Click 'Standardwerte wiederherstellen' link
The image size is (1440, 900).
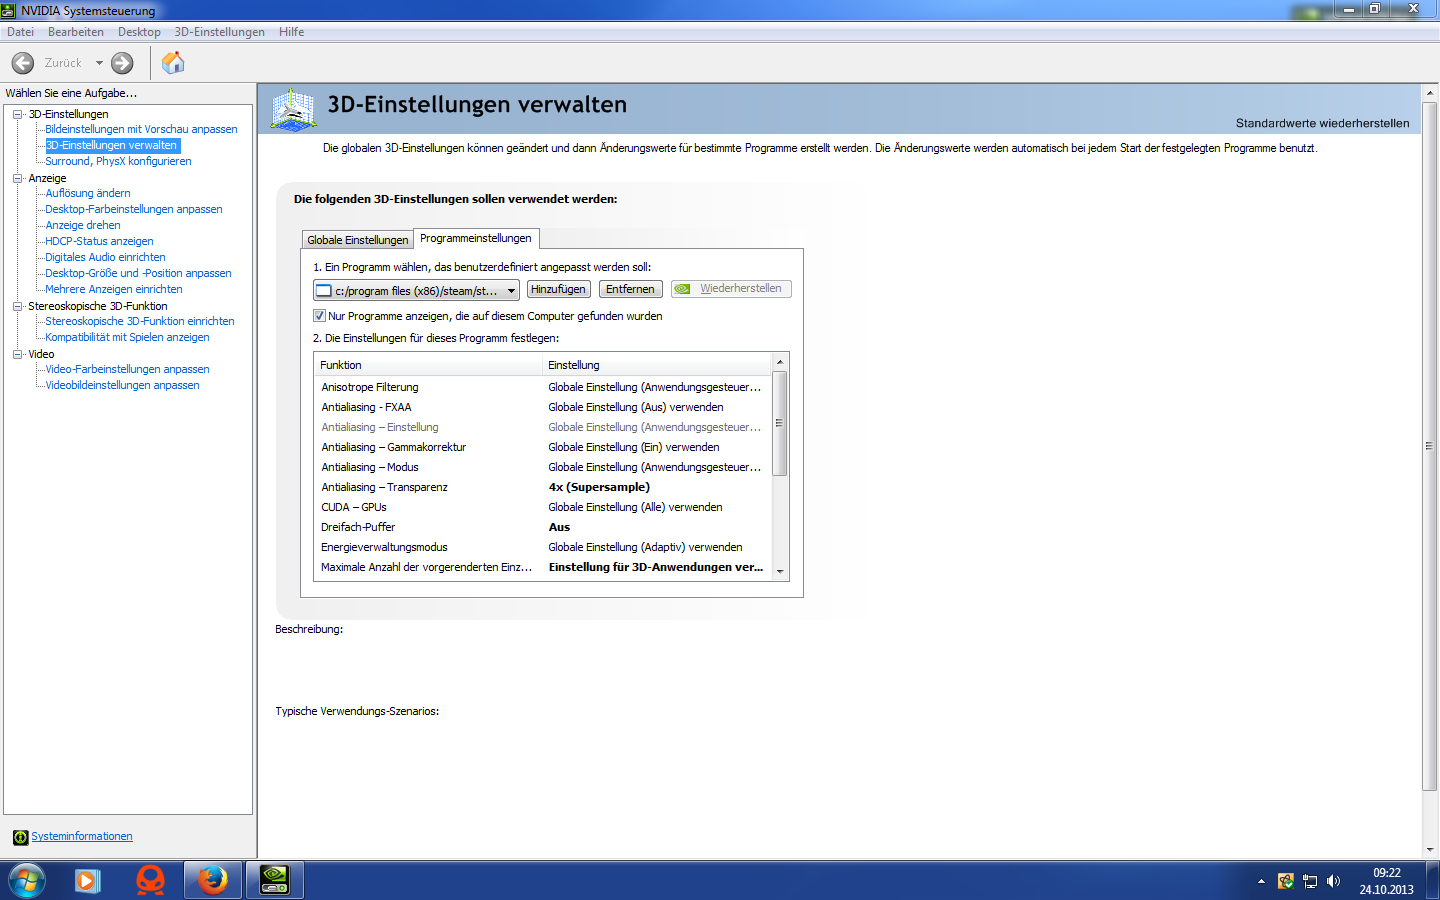[x=1323, y=124]
